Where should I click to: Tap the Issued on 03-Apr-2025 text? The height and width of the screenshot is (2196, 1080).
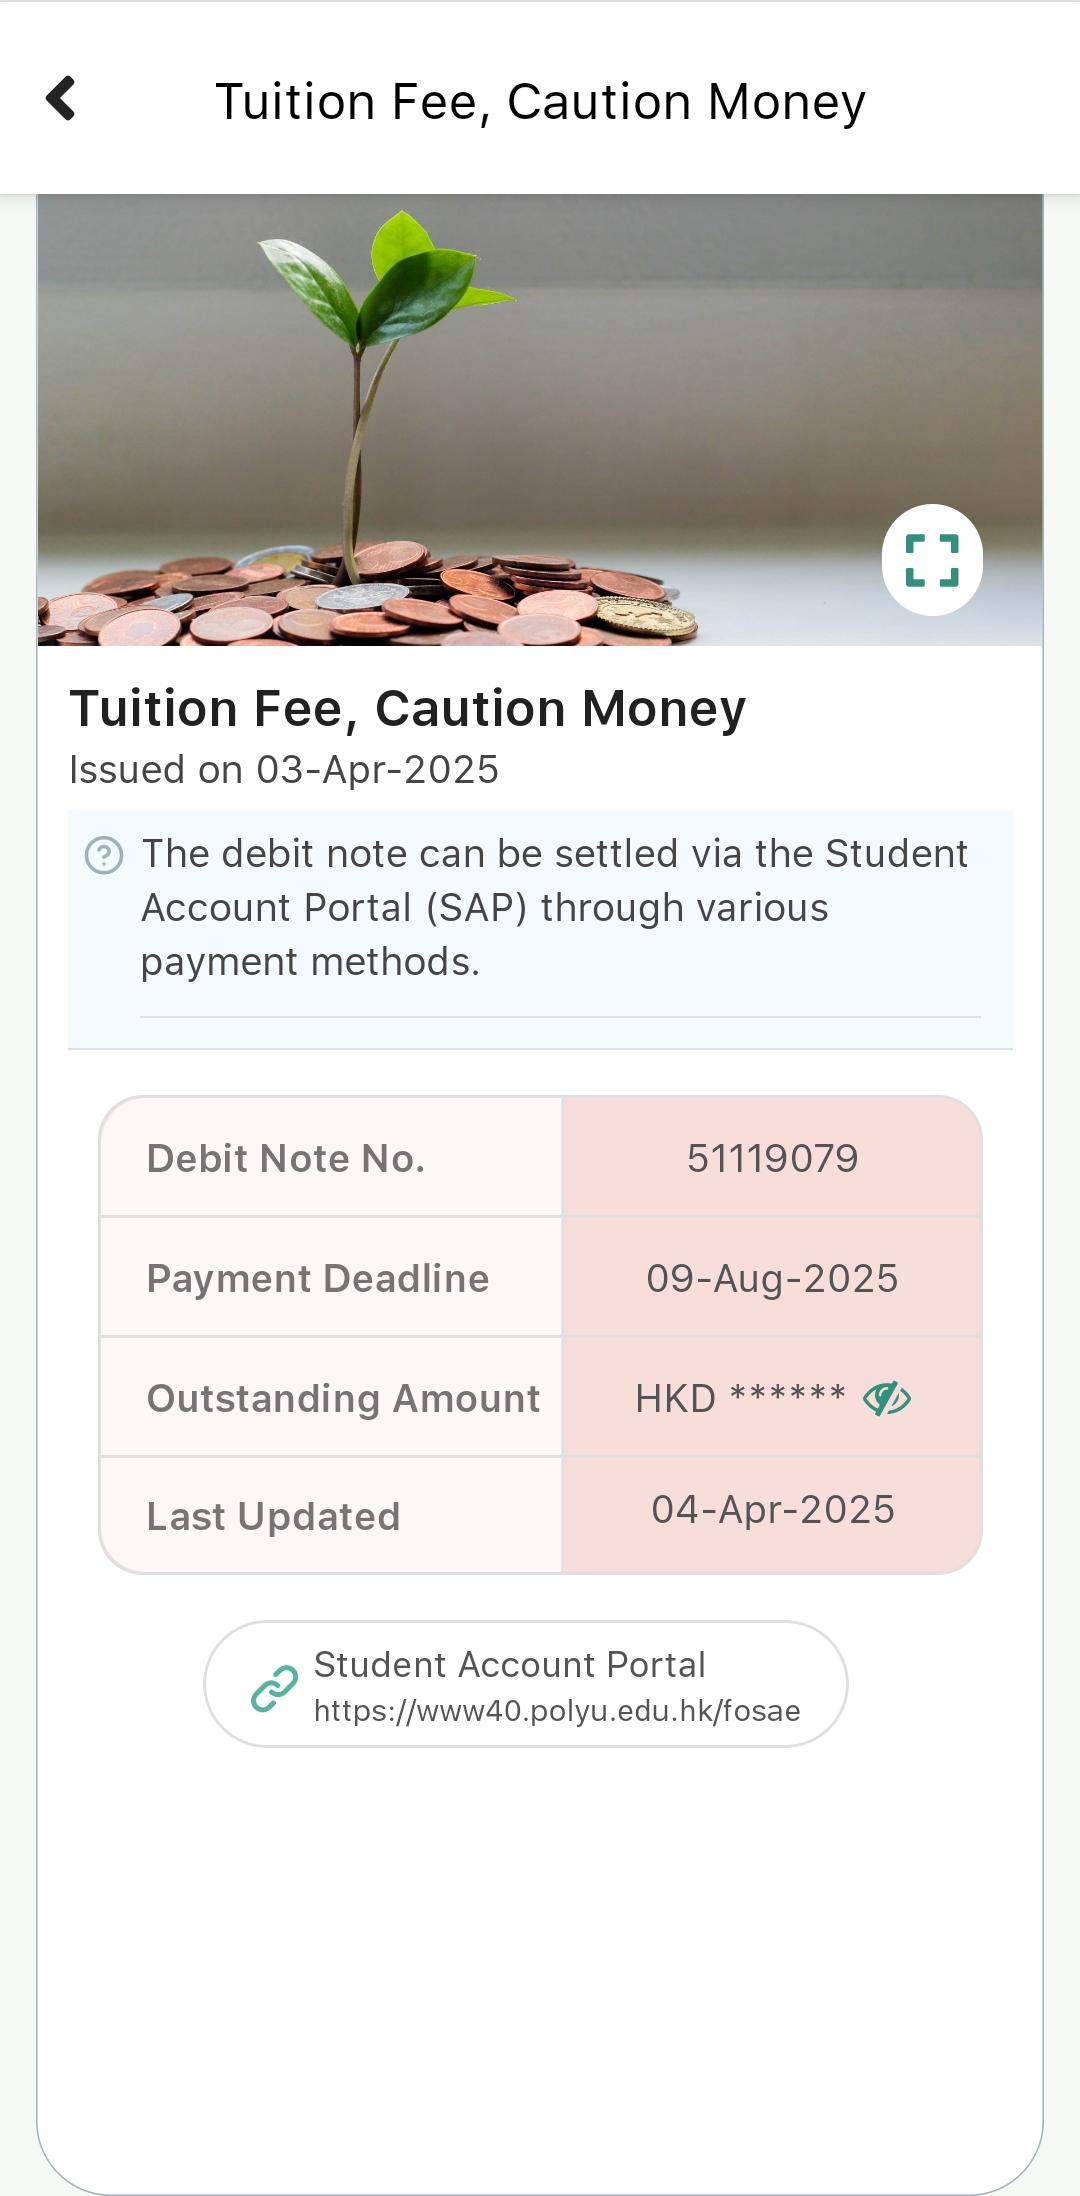(283, 770)
